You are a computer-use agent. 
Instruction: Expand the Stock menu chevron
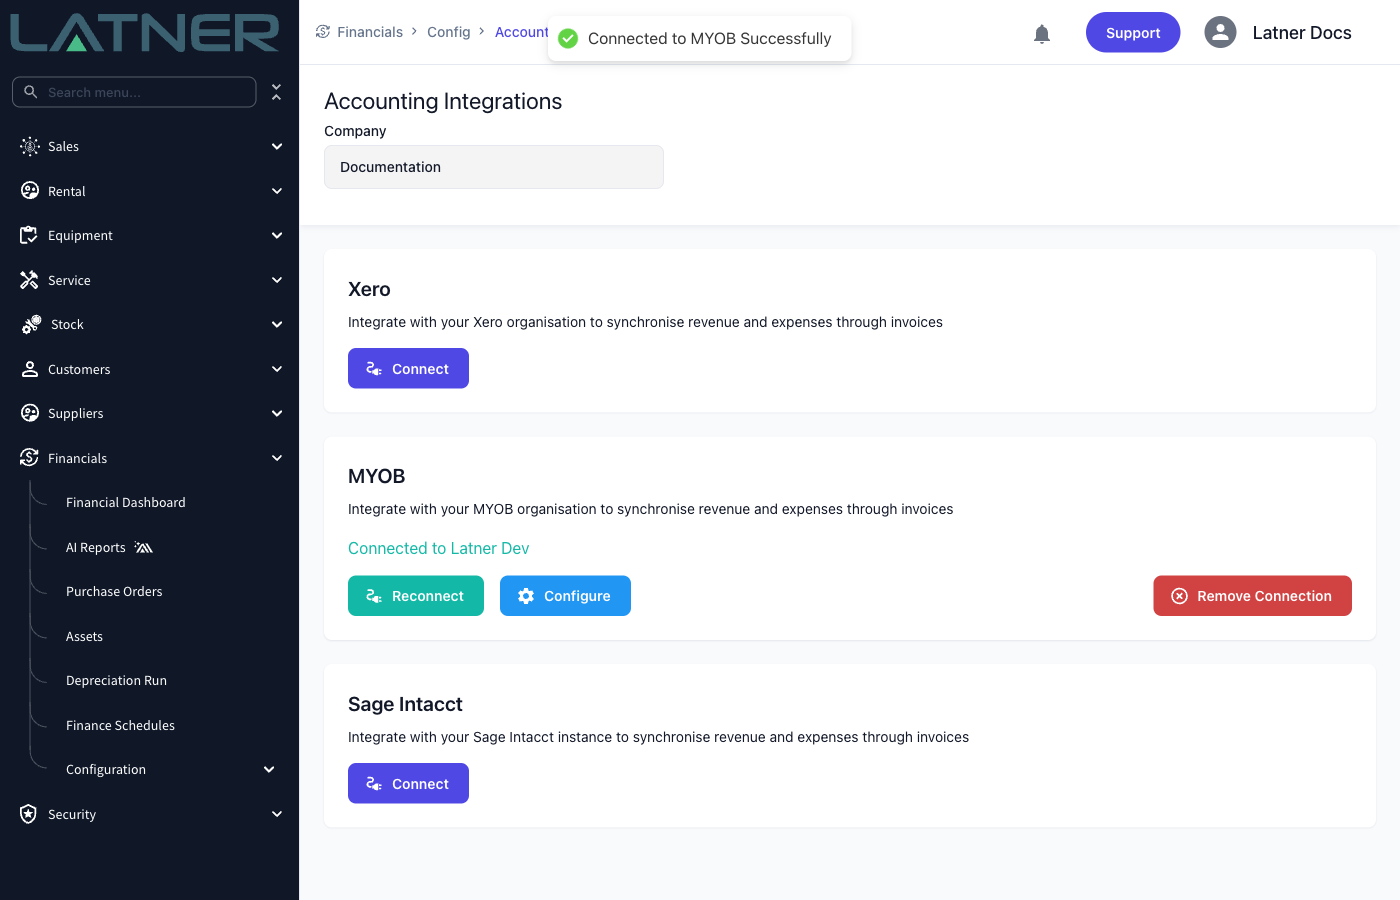coord(277,324)
